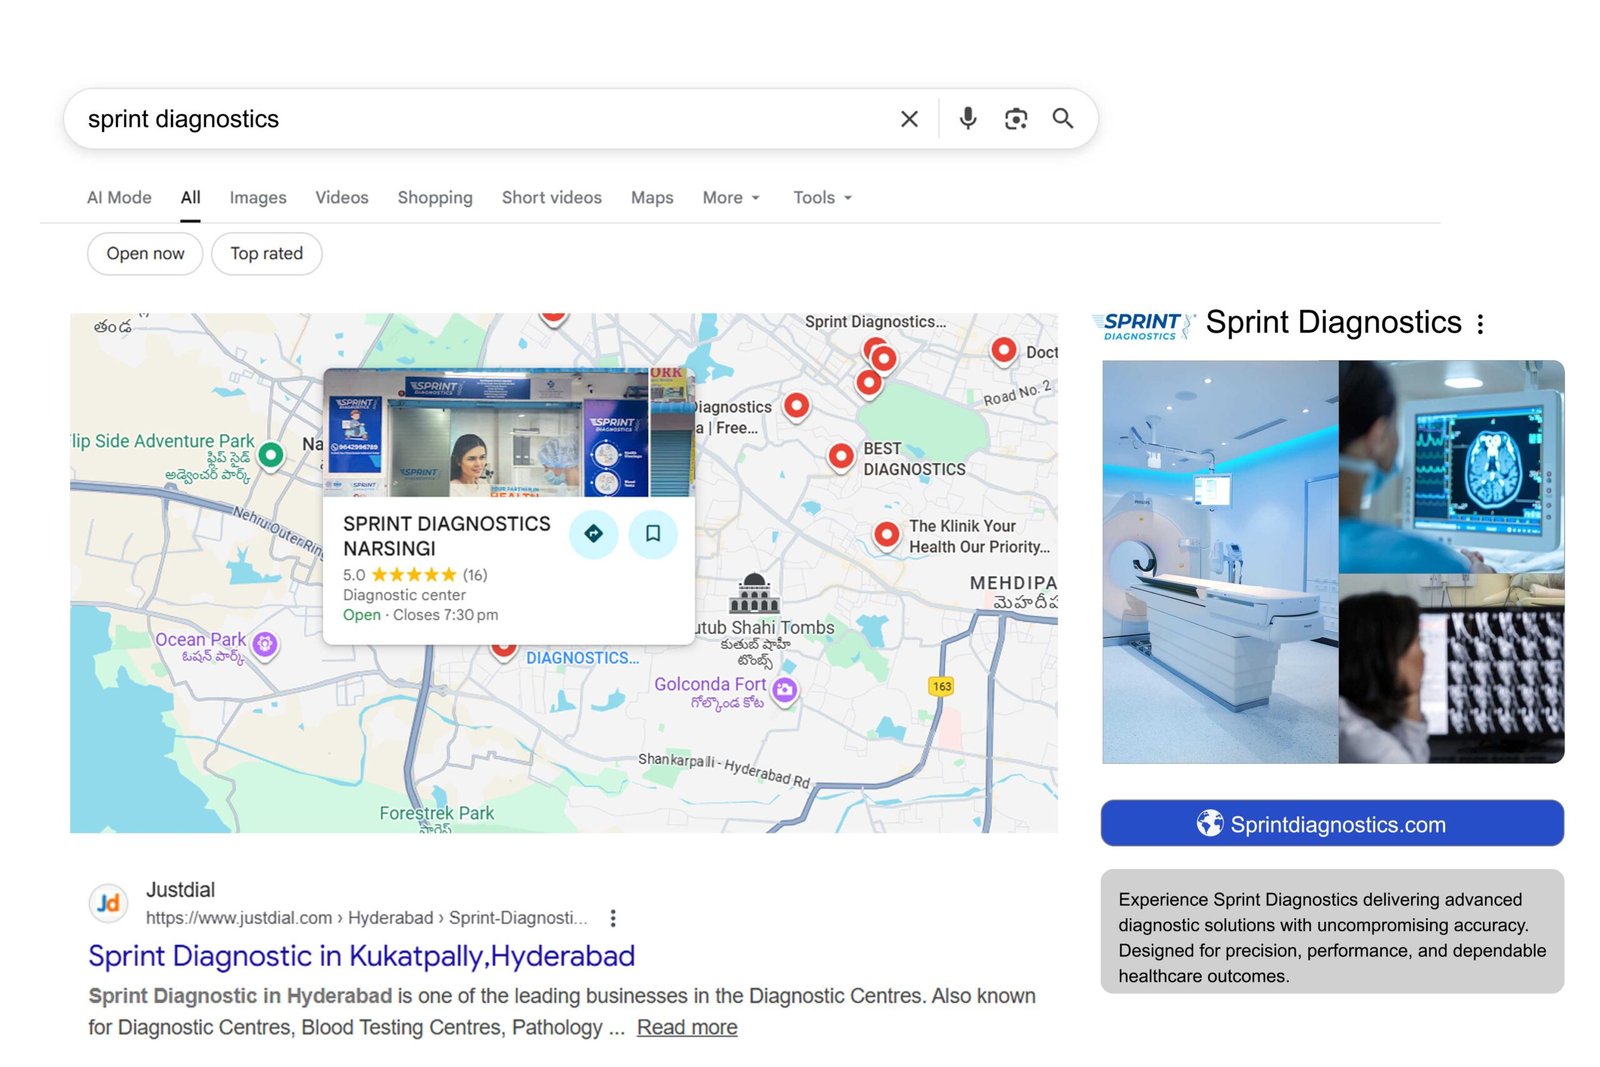This screenshot has width=1600, height=1067.
Task: Clear the search box text
Action: (909, 119)
